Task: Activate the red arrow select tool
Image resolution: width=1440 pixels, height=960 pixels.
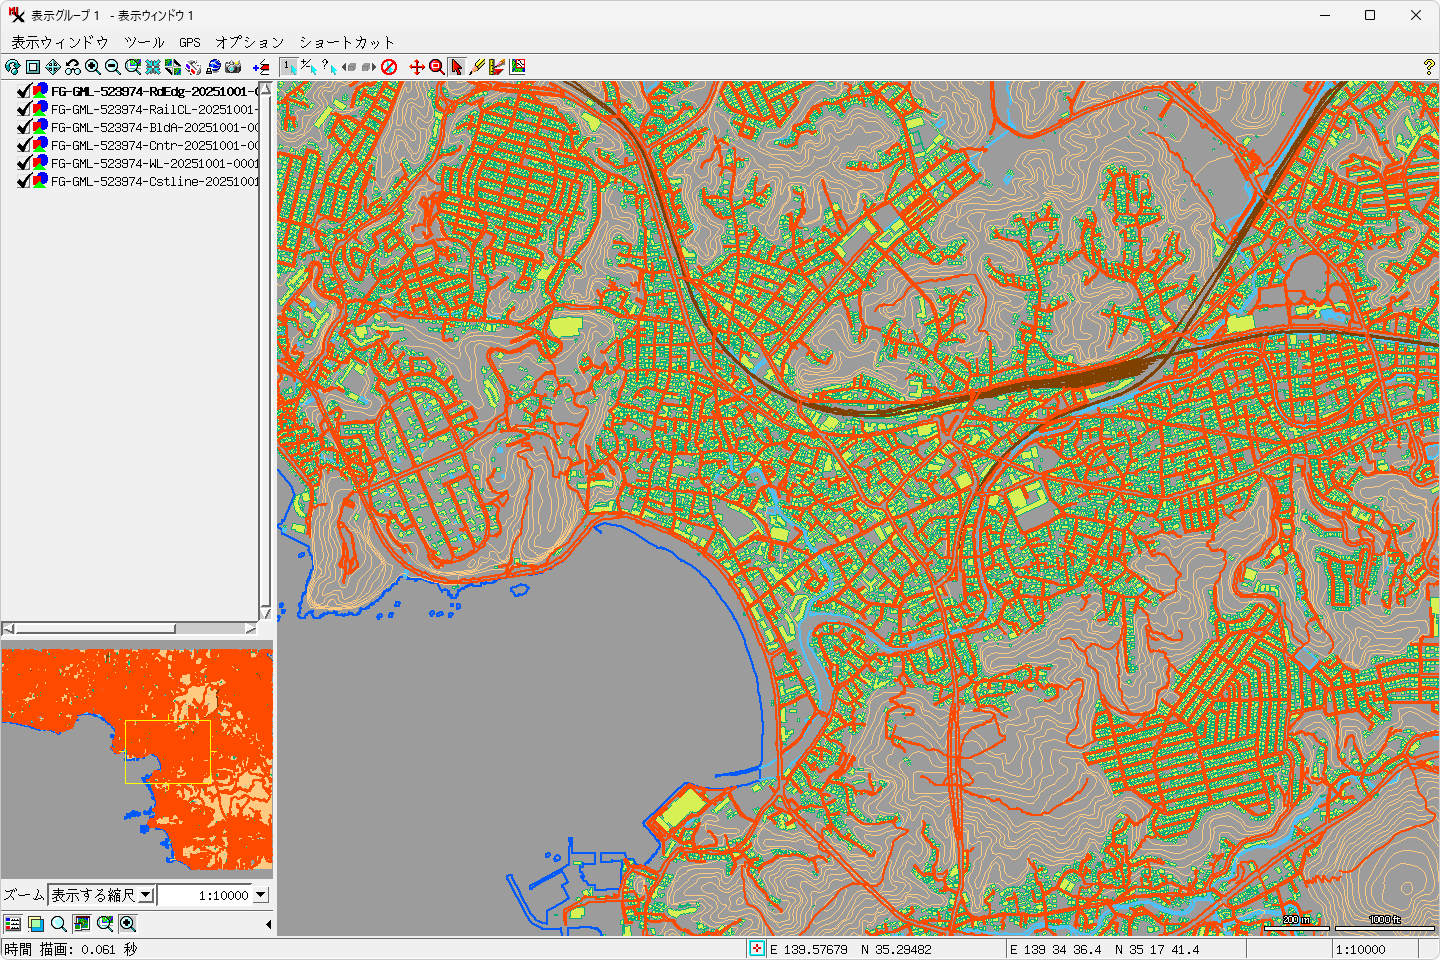Action: click(457, 67)
